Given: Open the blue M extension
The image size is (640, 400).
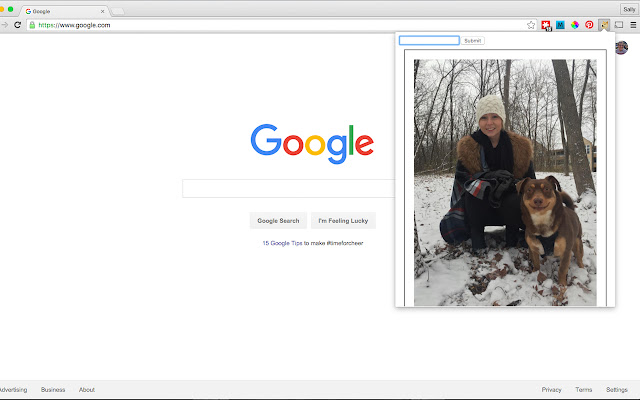Looking at the screenshot, I should coord(560,25).
